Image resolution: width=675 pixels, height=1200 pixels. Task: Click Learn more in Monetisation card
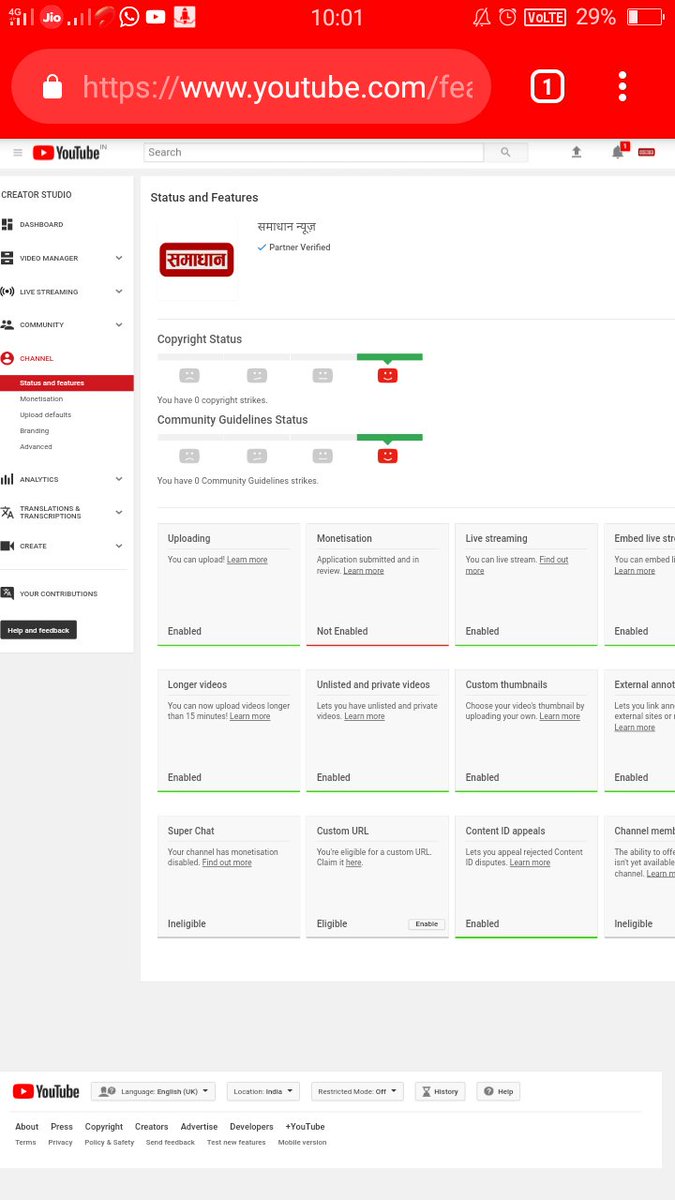tap(364, 571)
